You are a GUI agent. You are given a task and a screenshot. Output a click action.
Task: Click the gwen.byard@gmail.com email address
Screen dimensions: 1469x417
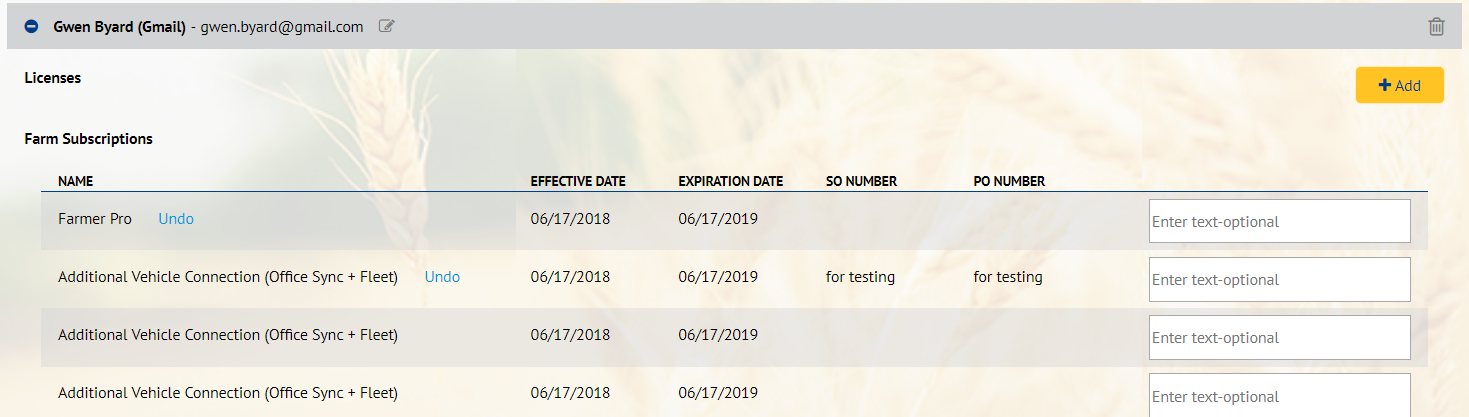click(281, 28)
